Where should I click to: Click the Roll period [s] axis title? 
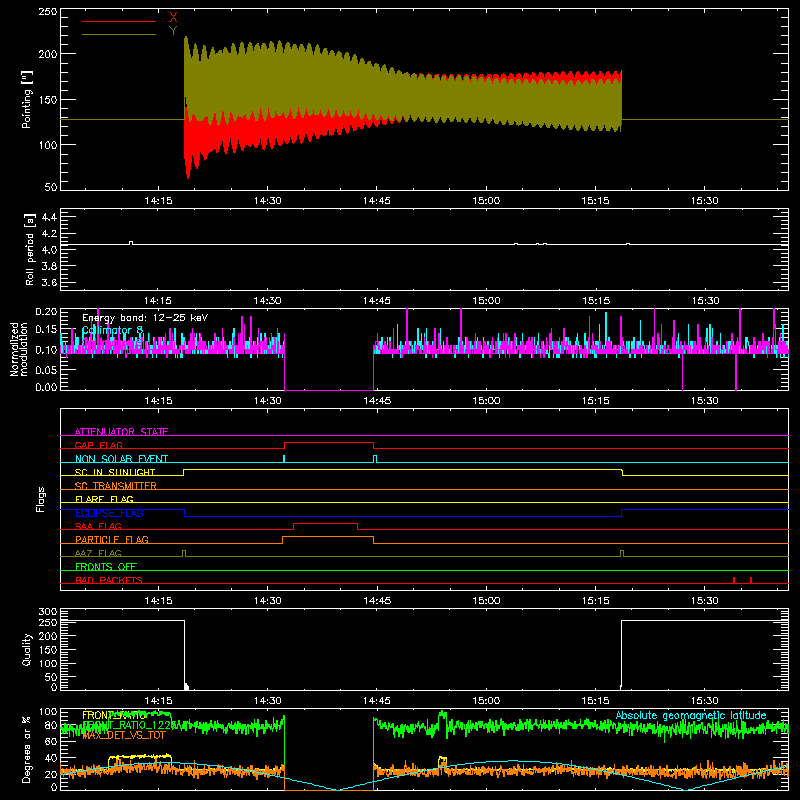coord(29,249)
